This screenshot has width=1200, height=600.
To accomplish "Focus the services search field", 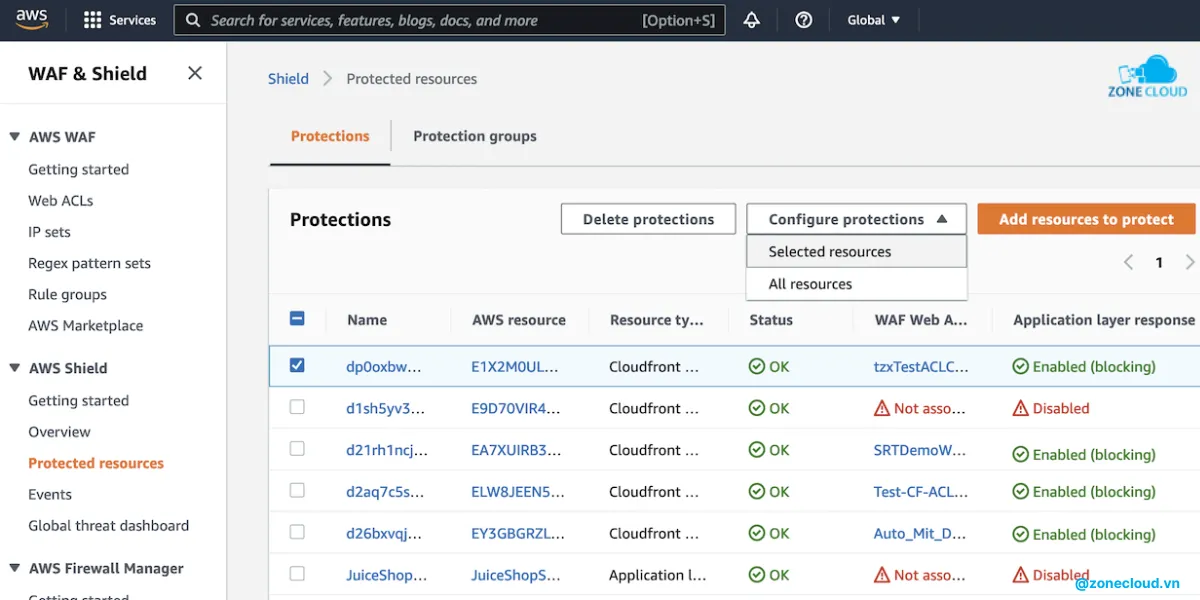I will (x=450, y=20).
